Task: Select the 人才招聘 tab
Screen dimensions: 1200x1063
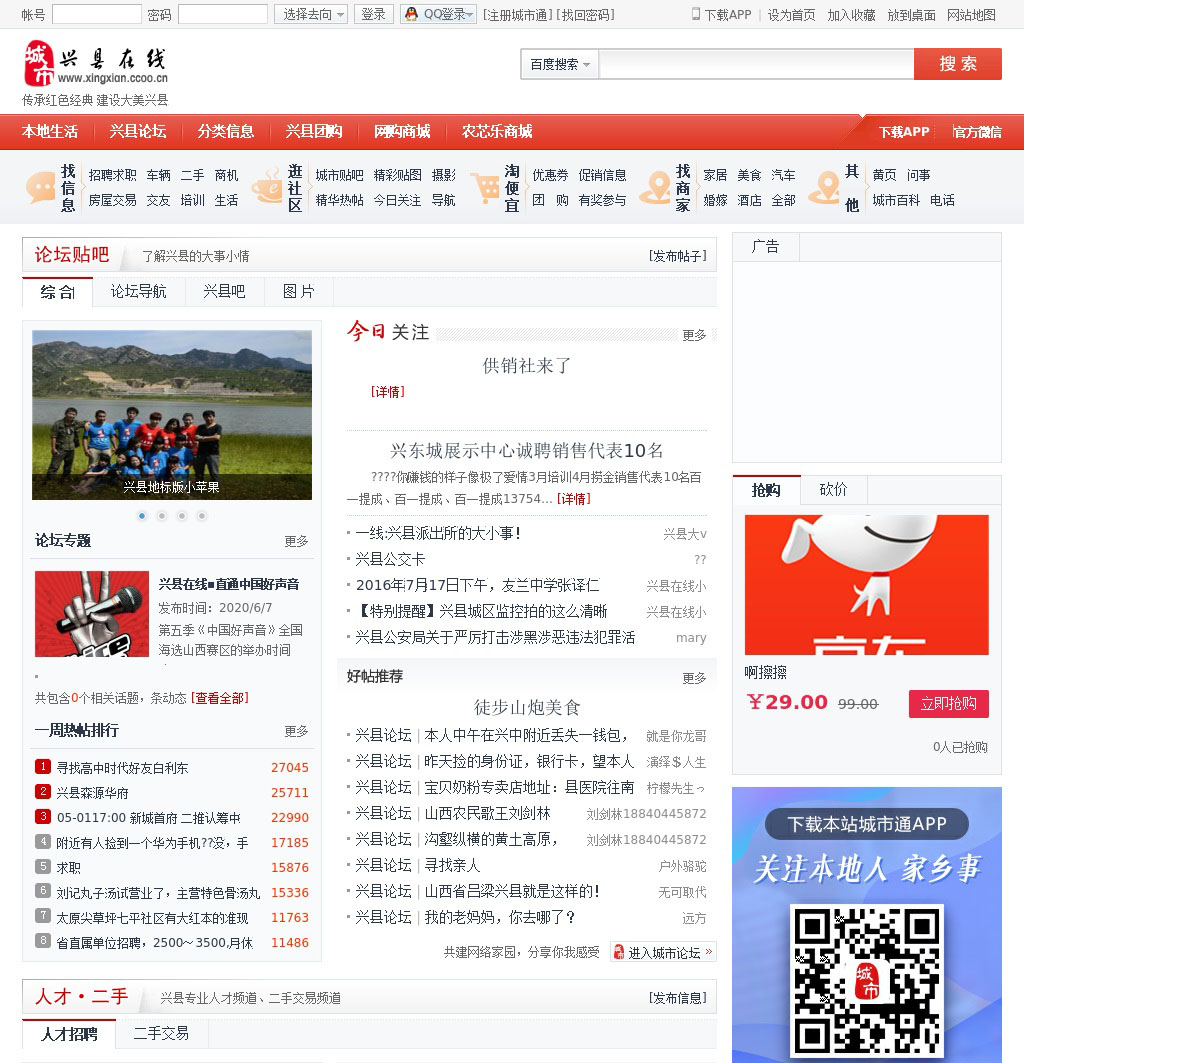Action: [x=69, y=1033]
